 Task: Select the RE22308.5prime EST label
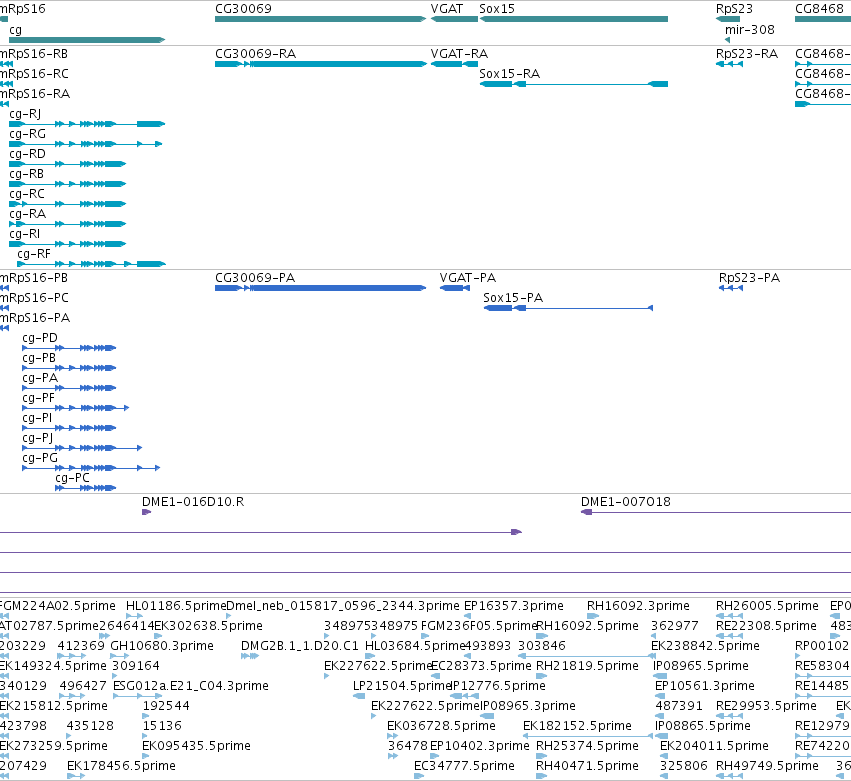point(766,626)
